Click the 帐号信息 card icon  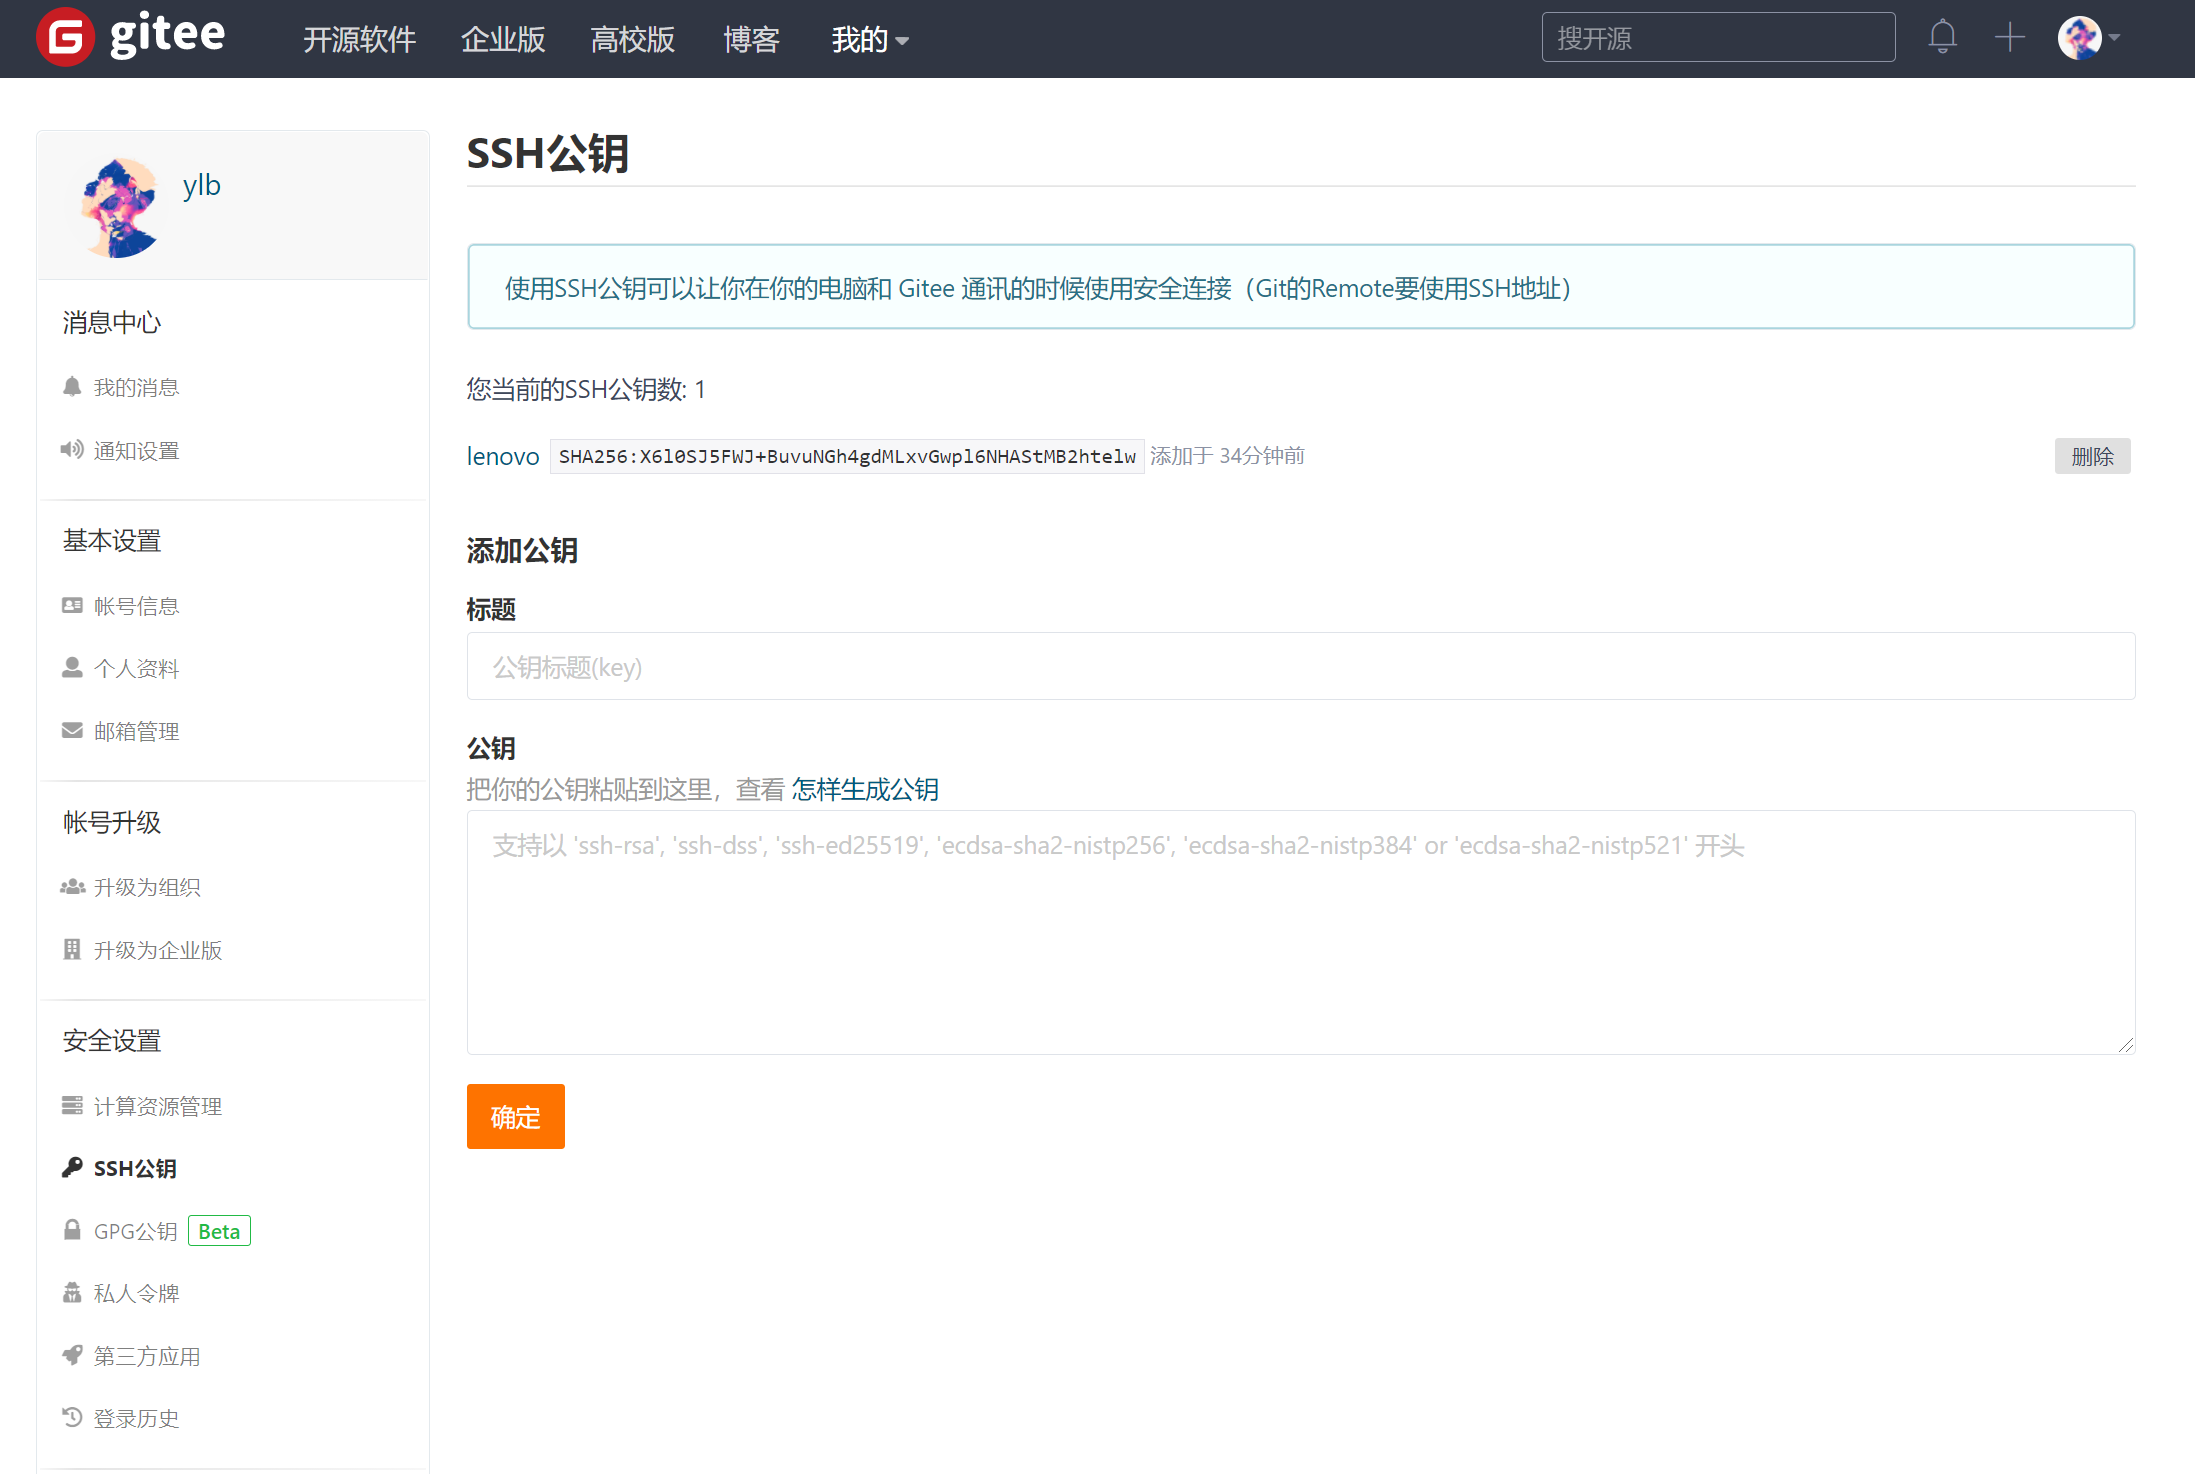click(x=71, y=605)
